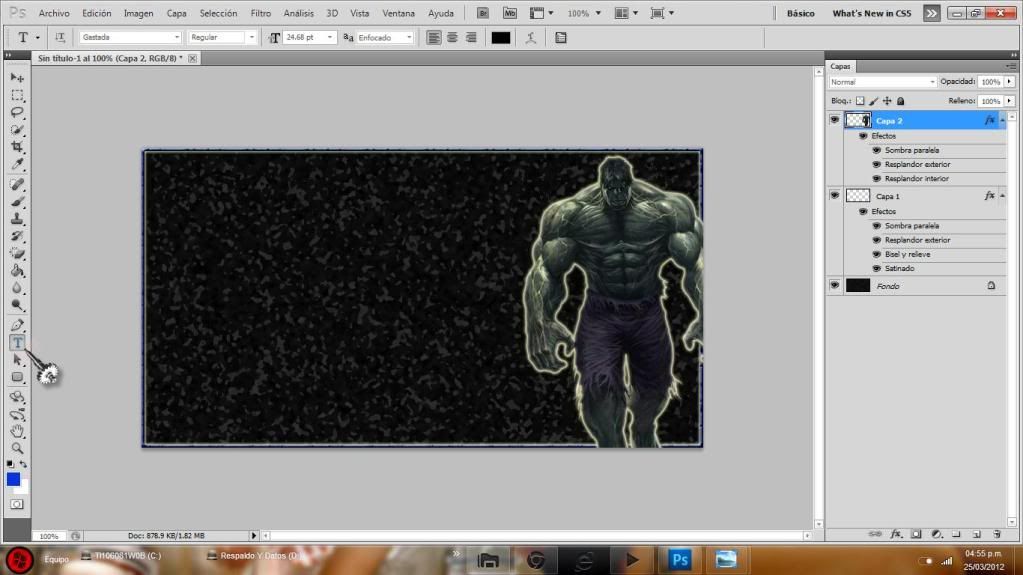The height and width of the screenshot is (575, 1023).
Task: Select the 3D Object Rotate tool
Action: tap(17, 397)
